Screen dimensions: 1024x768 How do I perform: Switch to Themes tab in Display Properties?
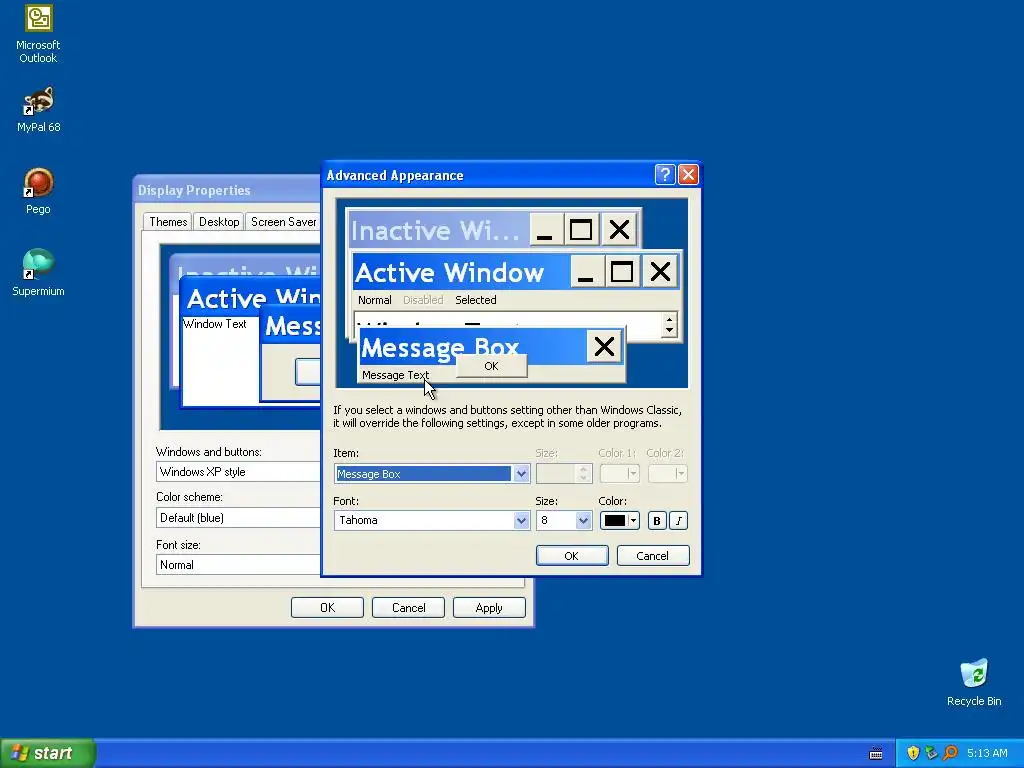click(x=168, y=222)
